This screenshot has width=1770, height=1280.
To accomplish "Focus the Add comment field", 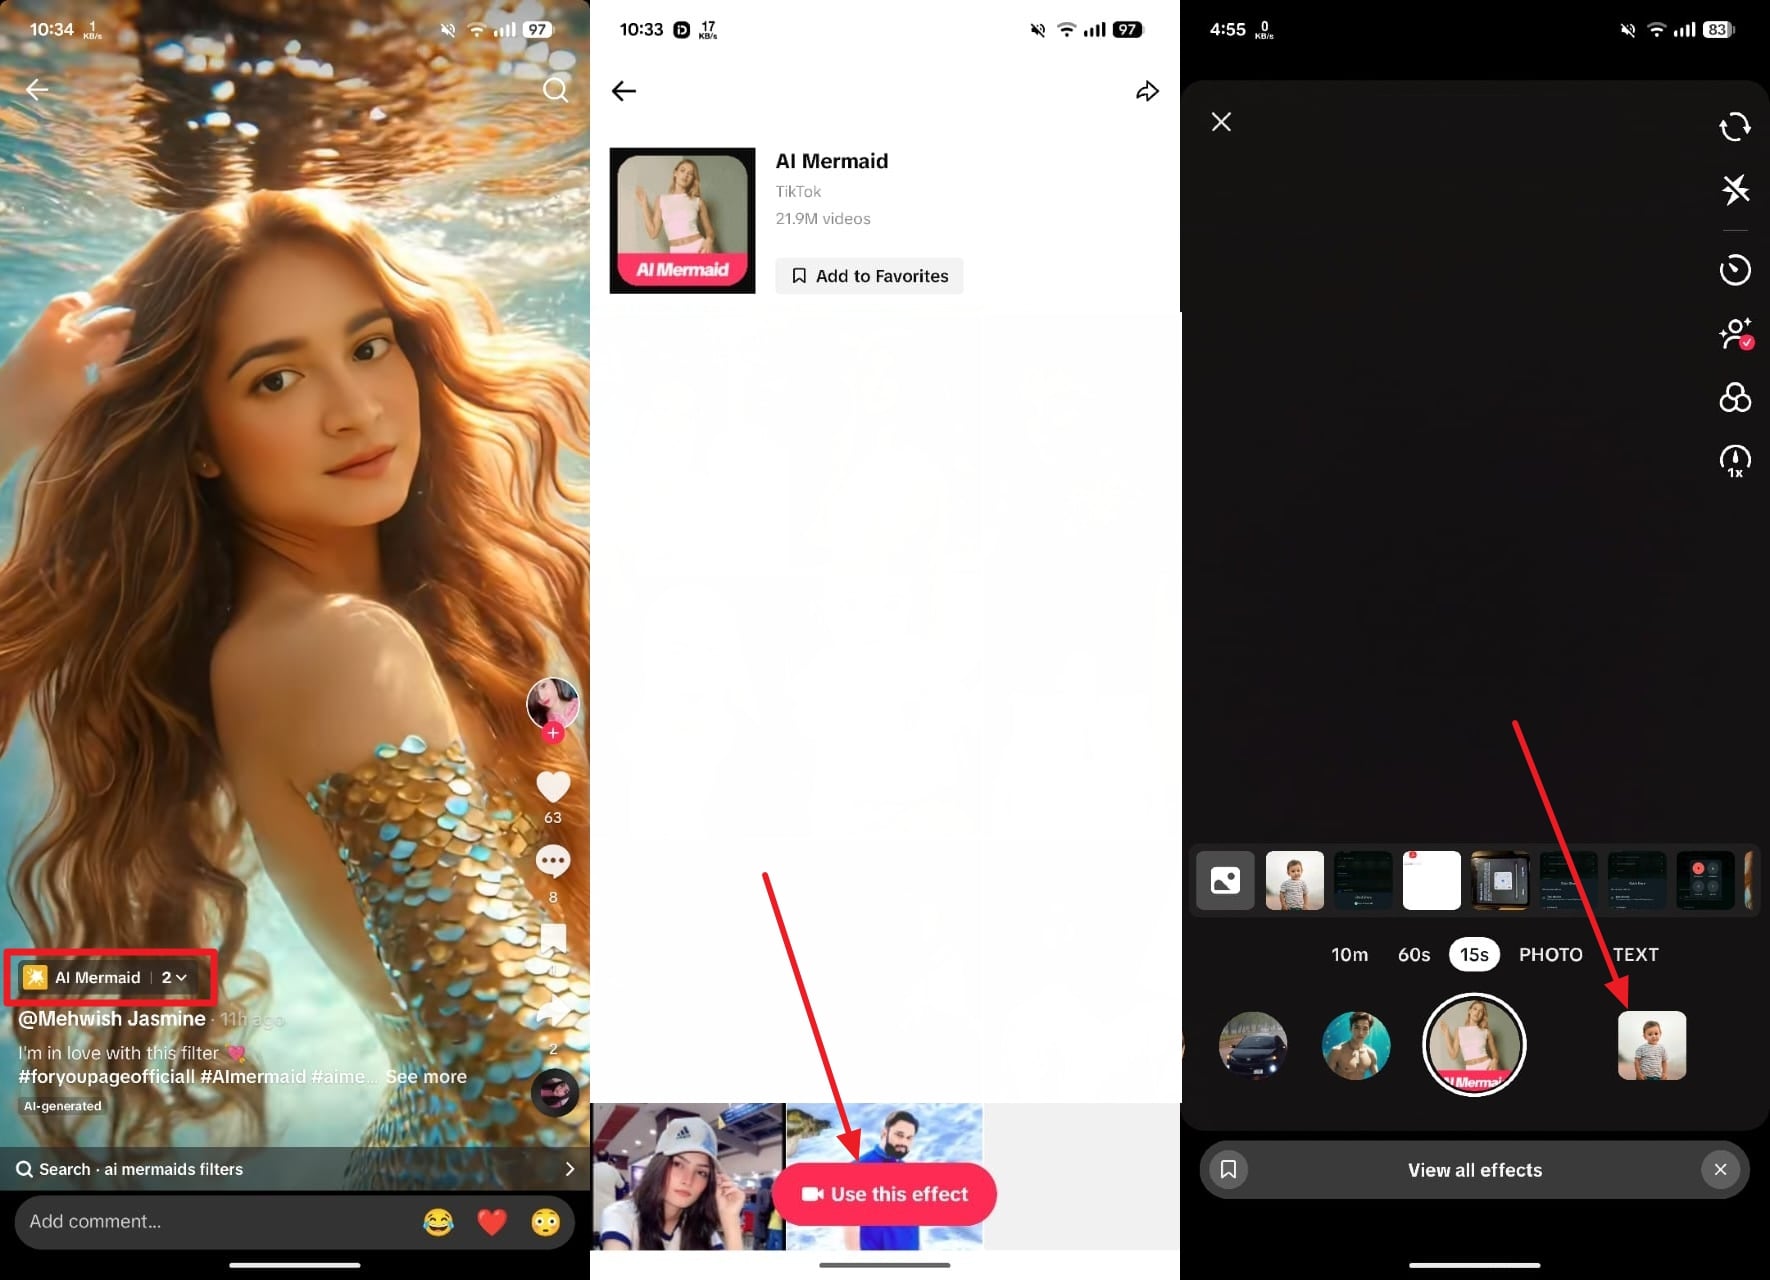I will pos(295,1221).
